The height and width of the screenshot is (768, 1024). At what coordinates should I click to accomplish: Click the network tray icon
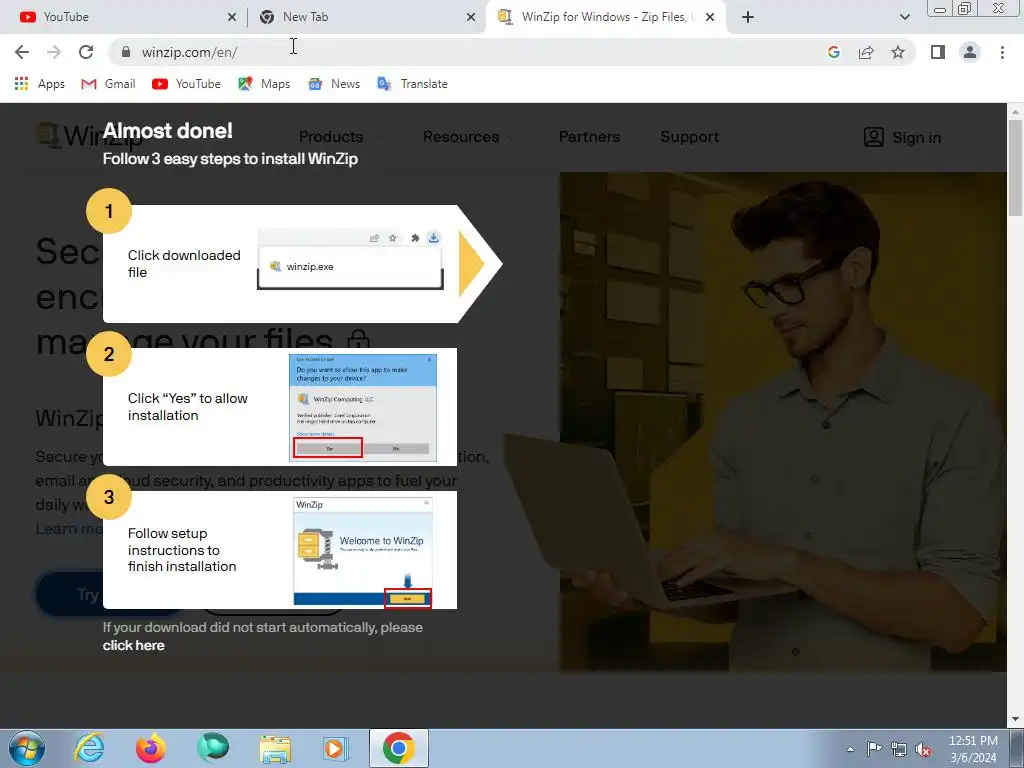pyautogui.click(x=899, y=749)
